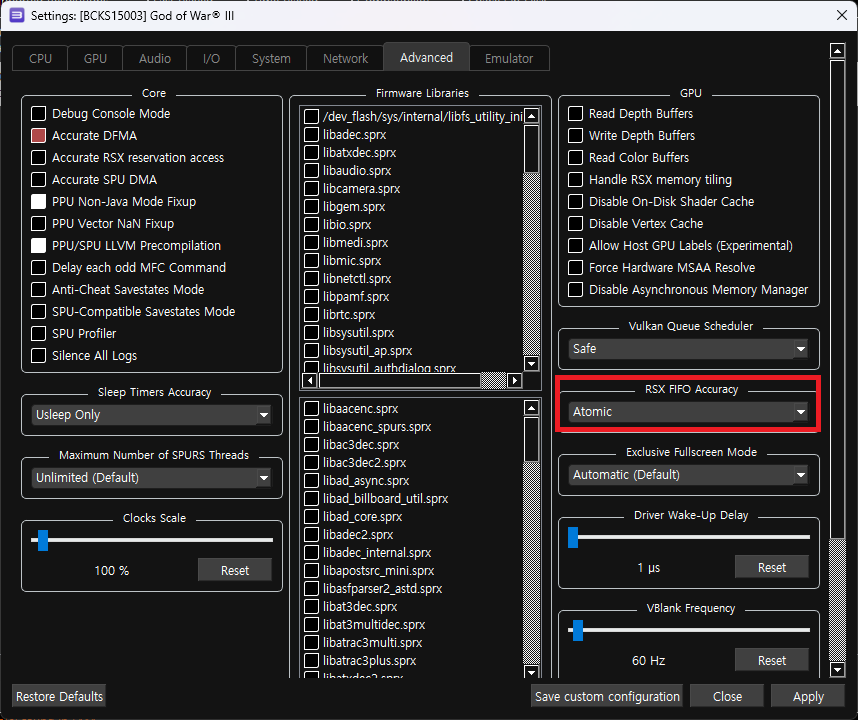Tick libac3dec.sprx library checkbox

pyautogui.click(x=311, y=445)
